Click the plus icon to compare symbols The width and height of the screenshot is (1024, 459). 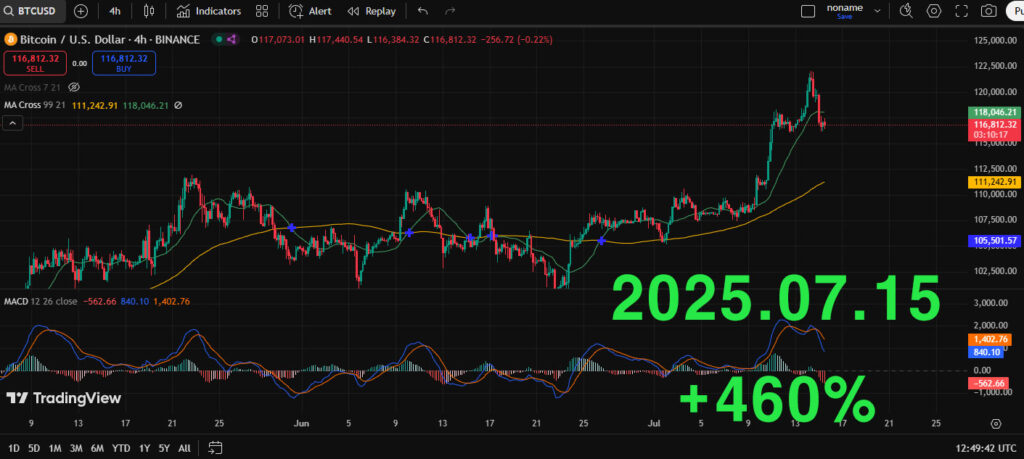pyautogui.click(x=81, y=11)
